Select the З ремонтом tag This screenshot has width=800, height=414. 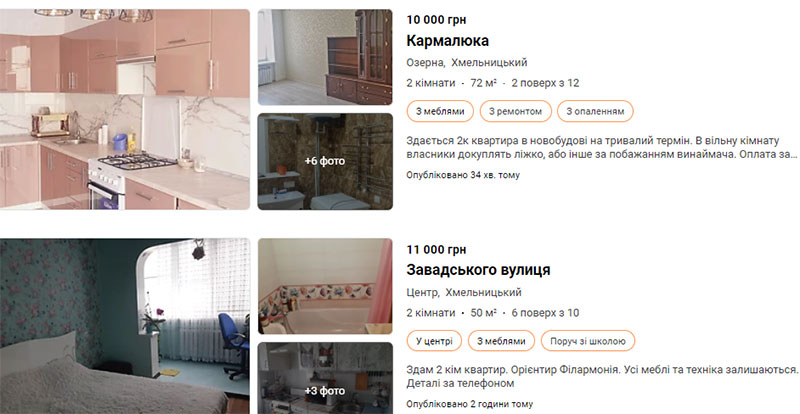click(515, 111)
